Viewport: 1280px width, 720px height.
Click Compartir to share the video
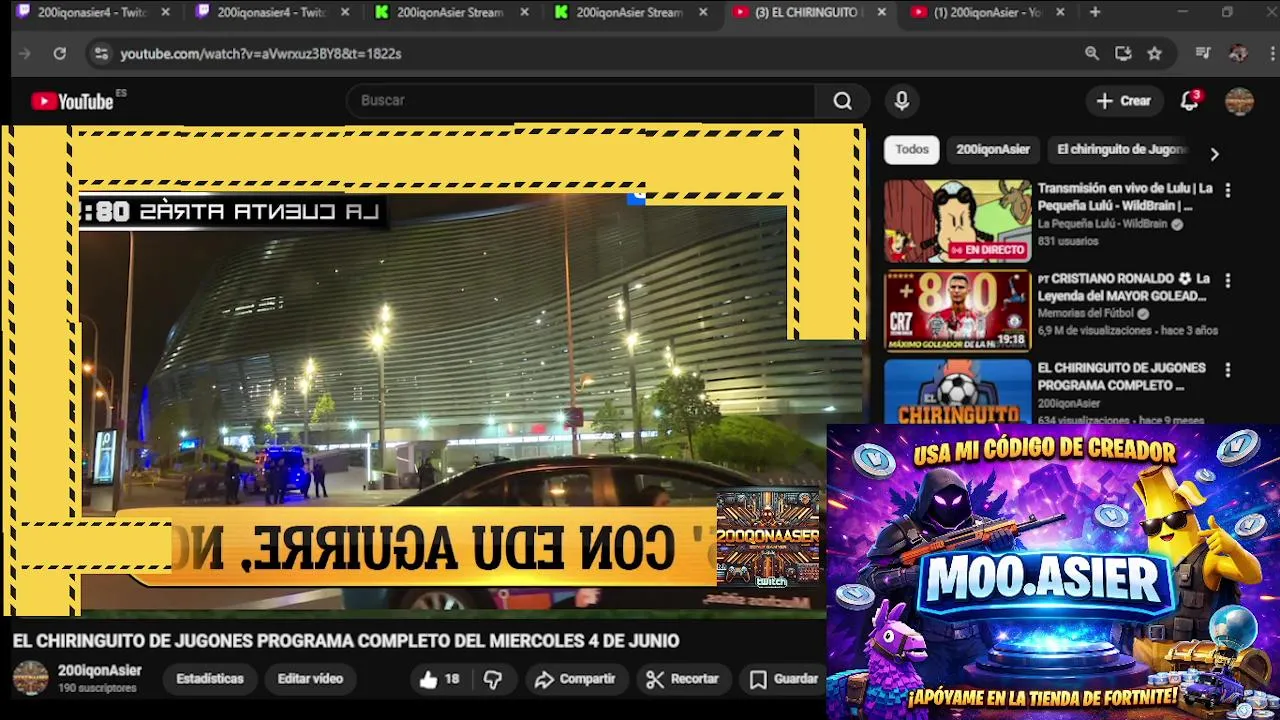tap(575, 679)
